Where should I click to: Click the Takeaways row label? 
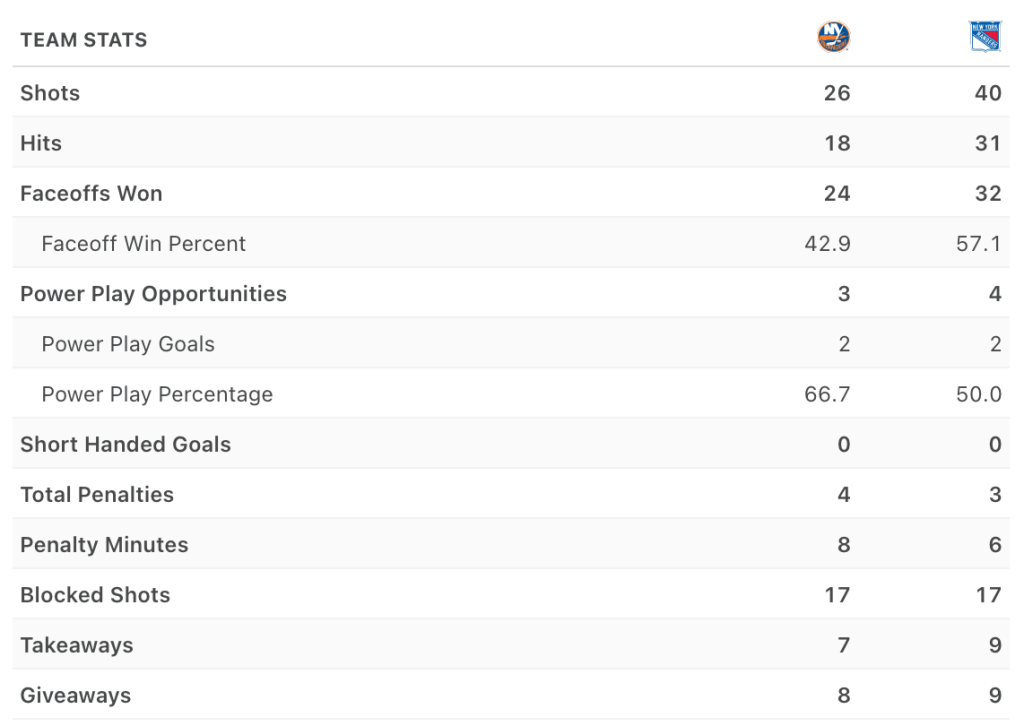[x=76, y=645]
